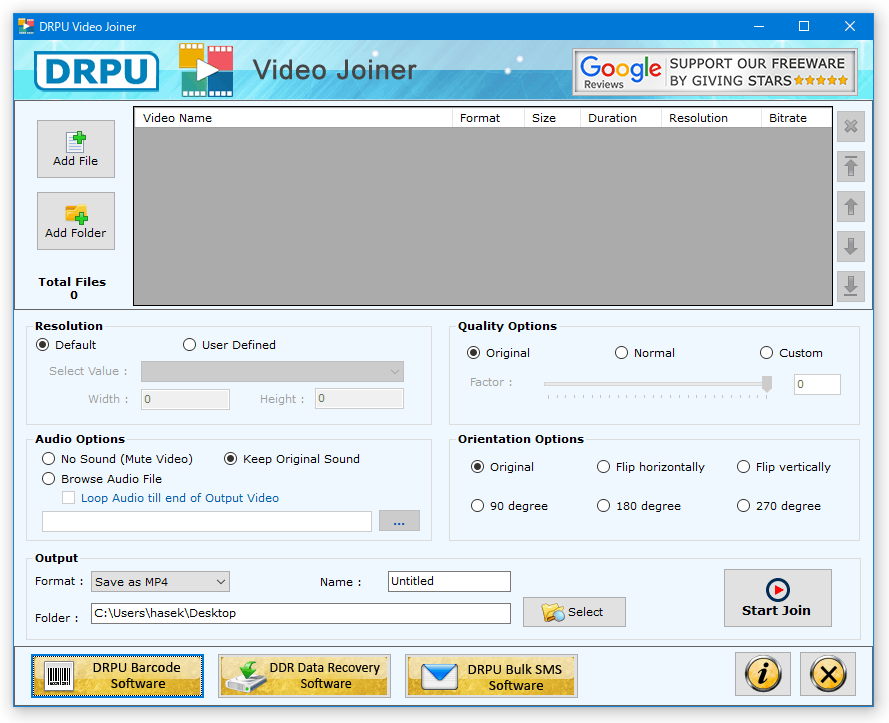
Task: Open the Select Value resolution dropdown
Action: [272, 371]
